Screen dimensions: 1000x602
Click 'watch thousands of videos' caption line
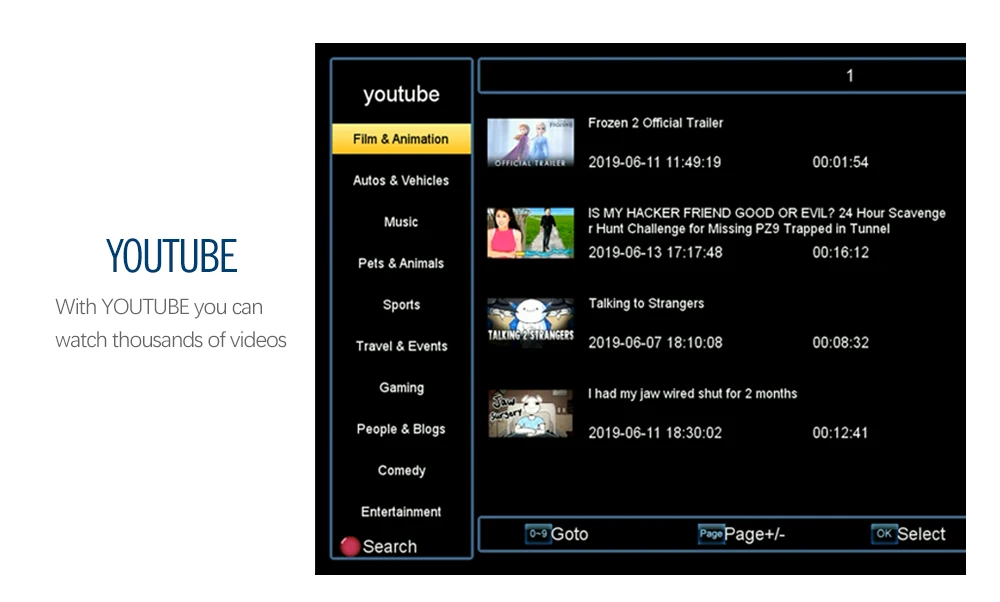coord(171,340)
